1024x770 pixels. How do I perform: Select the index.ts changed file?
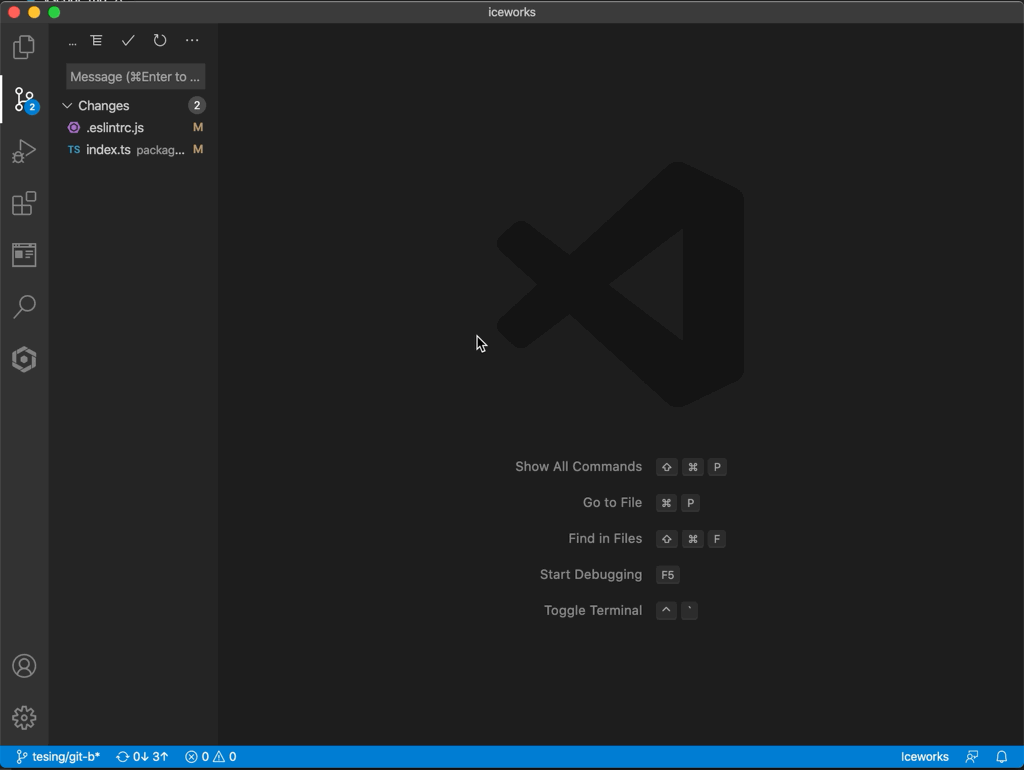(108, 150)
